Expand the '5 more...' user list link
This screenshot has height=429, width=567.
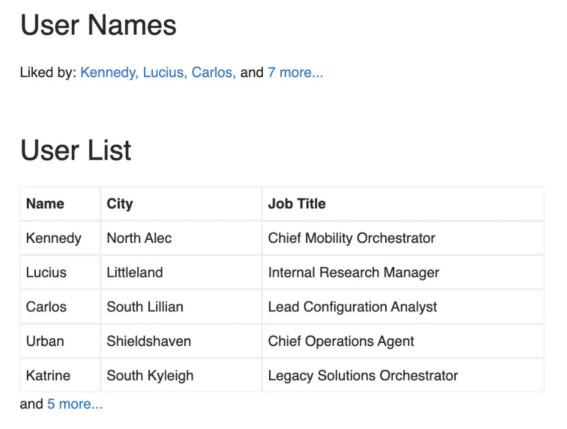click(x=75, y=404)
